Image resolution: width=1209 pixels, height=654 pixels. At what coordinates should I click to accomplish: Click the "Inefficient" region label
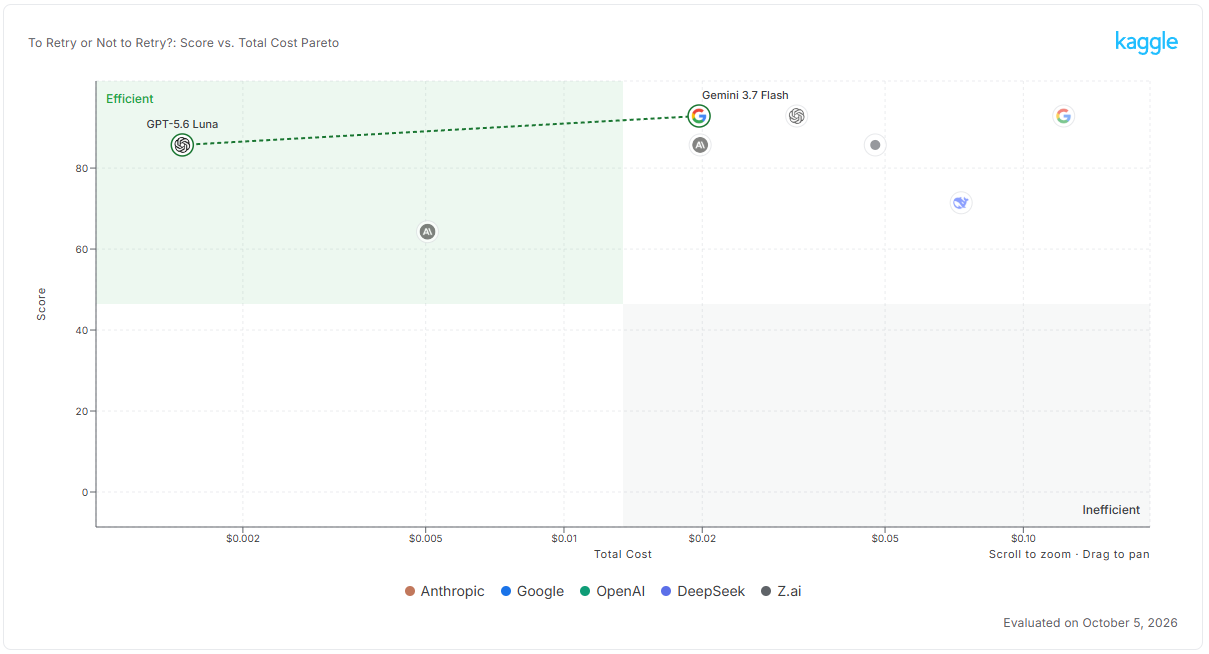pyautogui.click(x=1111, y=510)
